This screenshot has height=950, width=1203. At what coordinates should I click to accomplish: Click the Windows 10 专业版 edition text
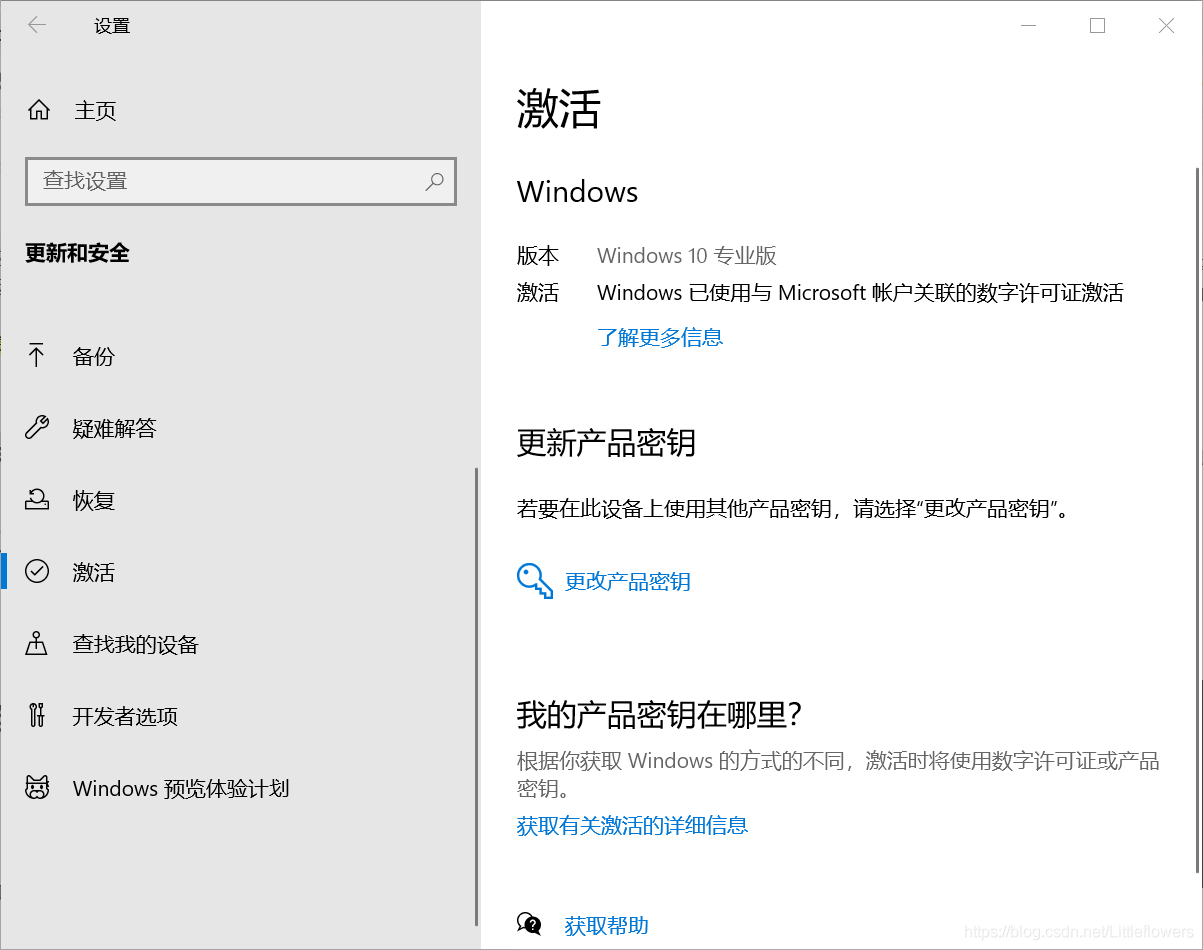coord(687,255)
